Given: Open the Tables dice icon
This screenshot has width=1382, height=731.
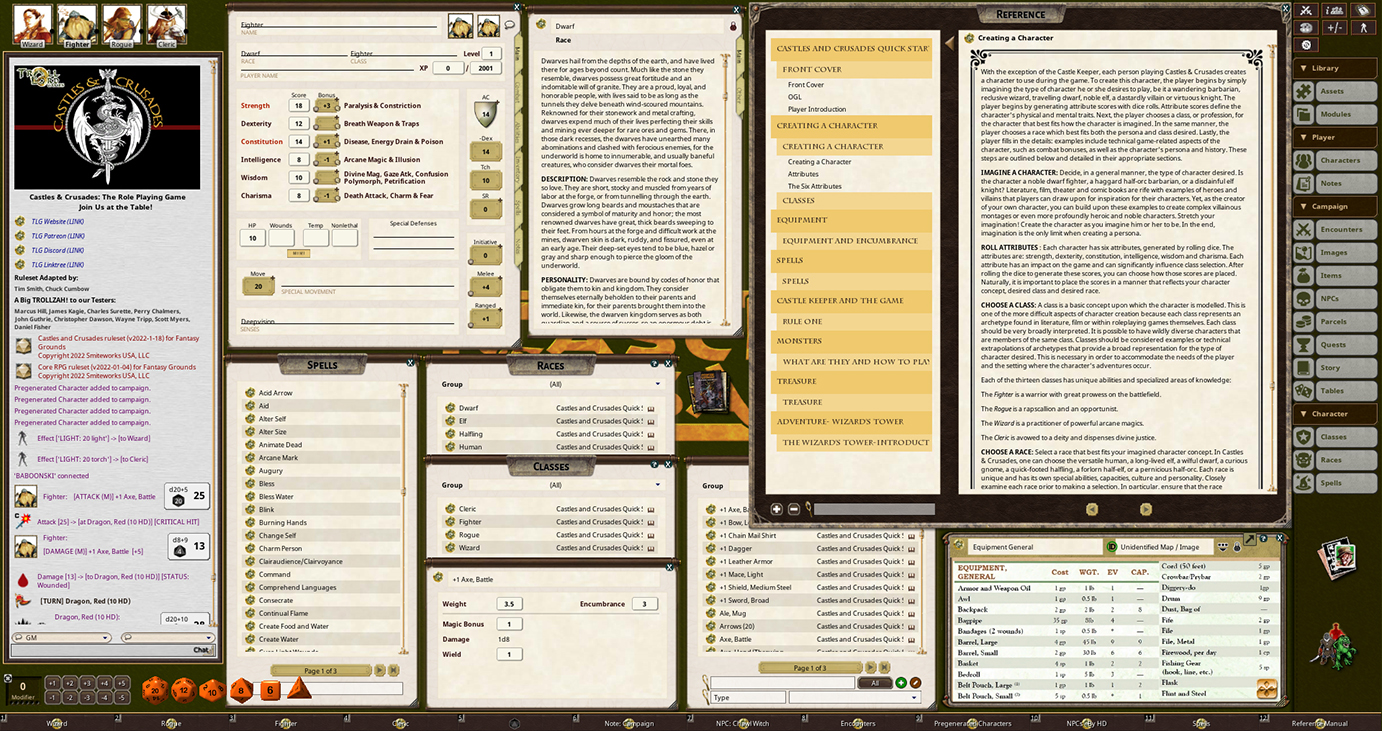Looking at the screenshot, I should point(1304,390).
